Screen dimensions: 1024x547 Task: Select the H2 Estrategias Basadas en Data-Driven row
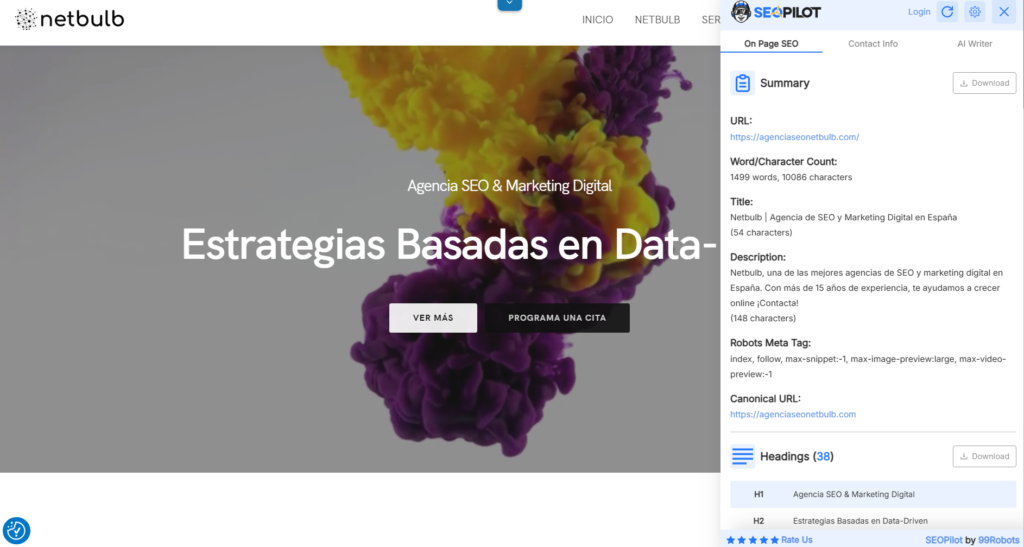coord(873,521)
